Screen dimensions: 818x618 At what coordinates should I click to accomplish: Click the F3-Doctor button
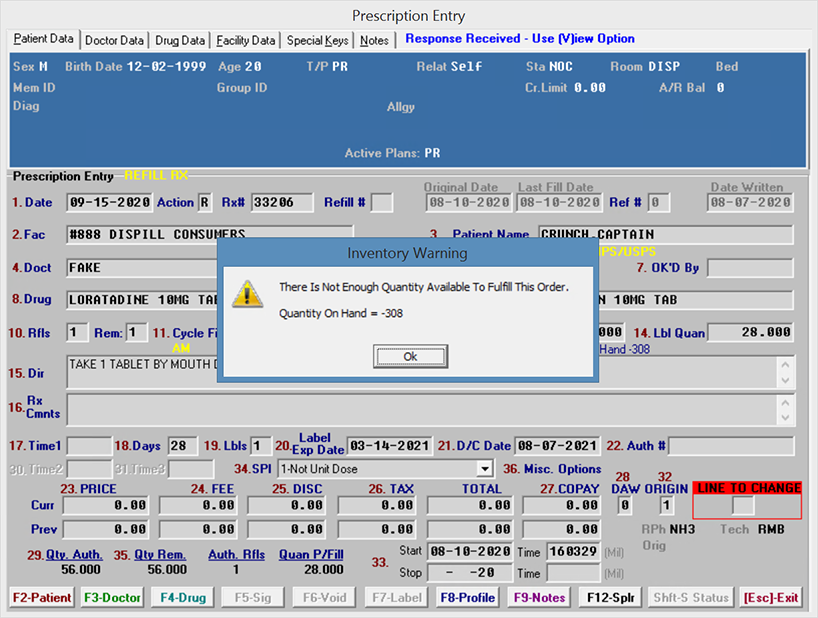pos(111,598)
